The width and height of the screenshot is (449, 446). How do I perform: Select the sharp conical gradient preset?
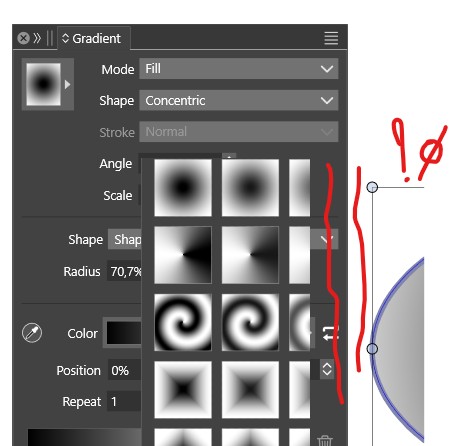click(183, 255)
